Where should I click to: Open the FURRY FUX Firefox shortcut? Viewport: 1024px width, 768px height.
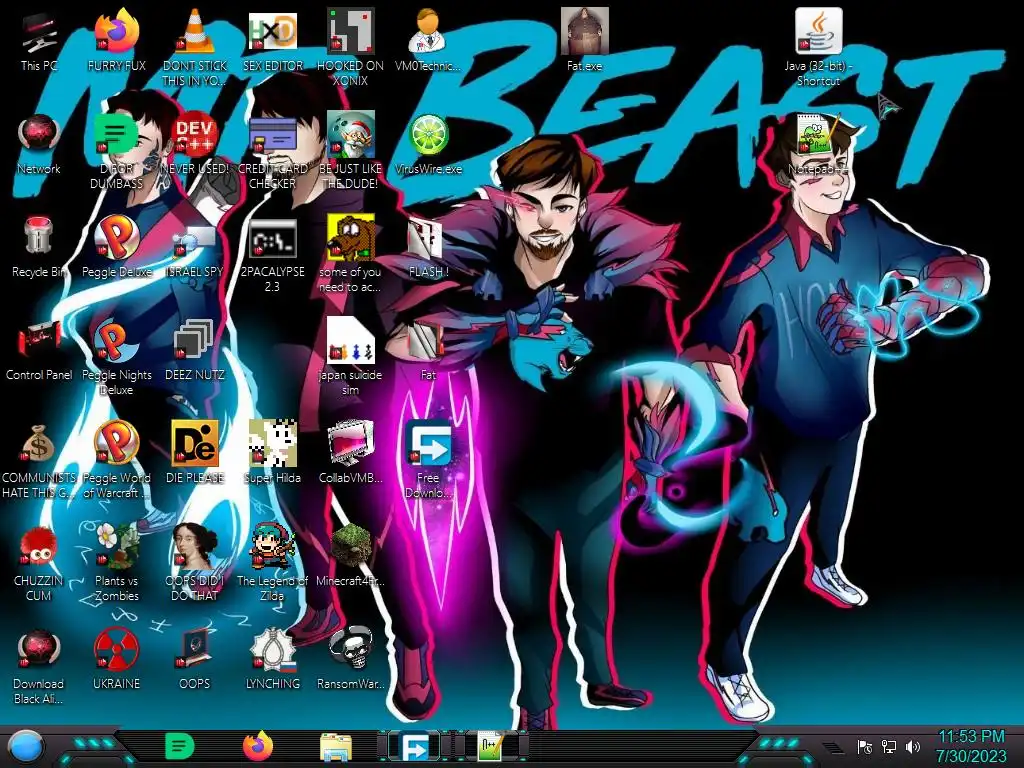[117, 31]
